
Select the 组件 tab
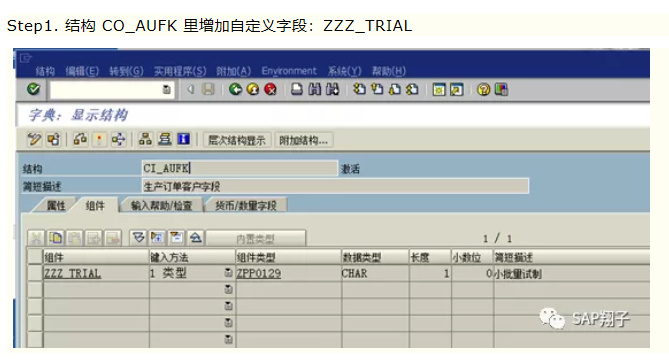(x=95, y=206)
